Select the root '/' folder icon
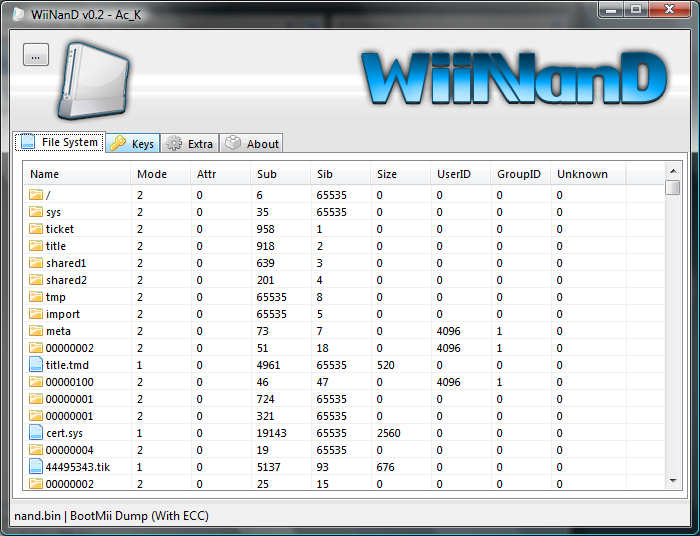Screen dimensions: 700x536 (36, 195)
